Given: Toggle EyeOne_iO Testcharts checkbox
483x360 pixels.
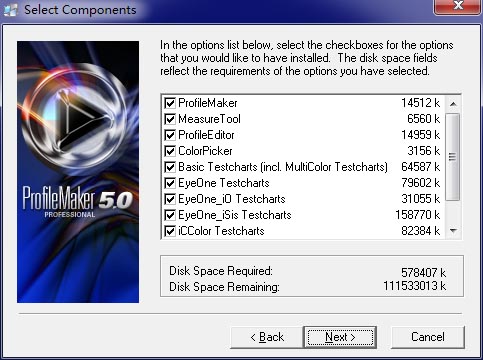Looking at the screenshot, I should coord(170,199).
